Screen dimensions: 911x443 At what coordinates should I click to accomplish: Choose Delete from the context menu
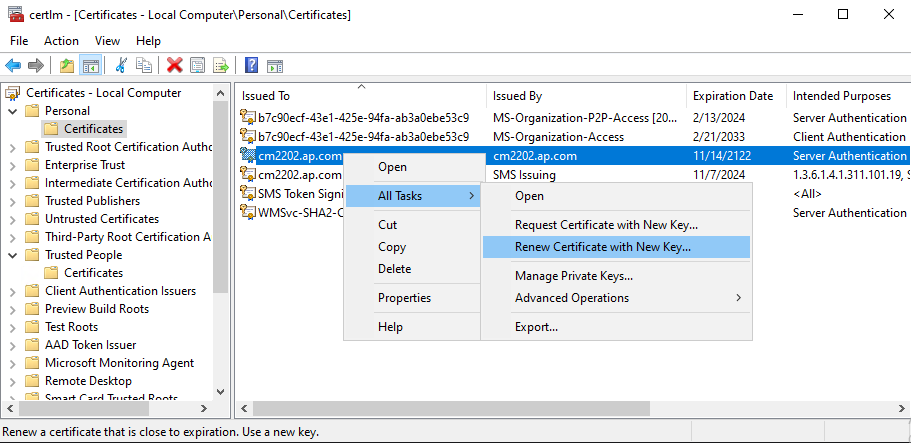(x=412, y=269)
